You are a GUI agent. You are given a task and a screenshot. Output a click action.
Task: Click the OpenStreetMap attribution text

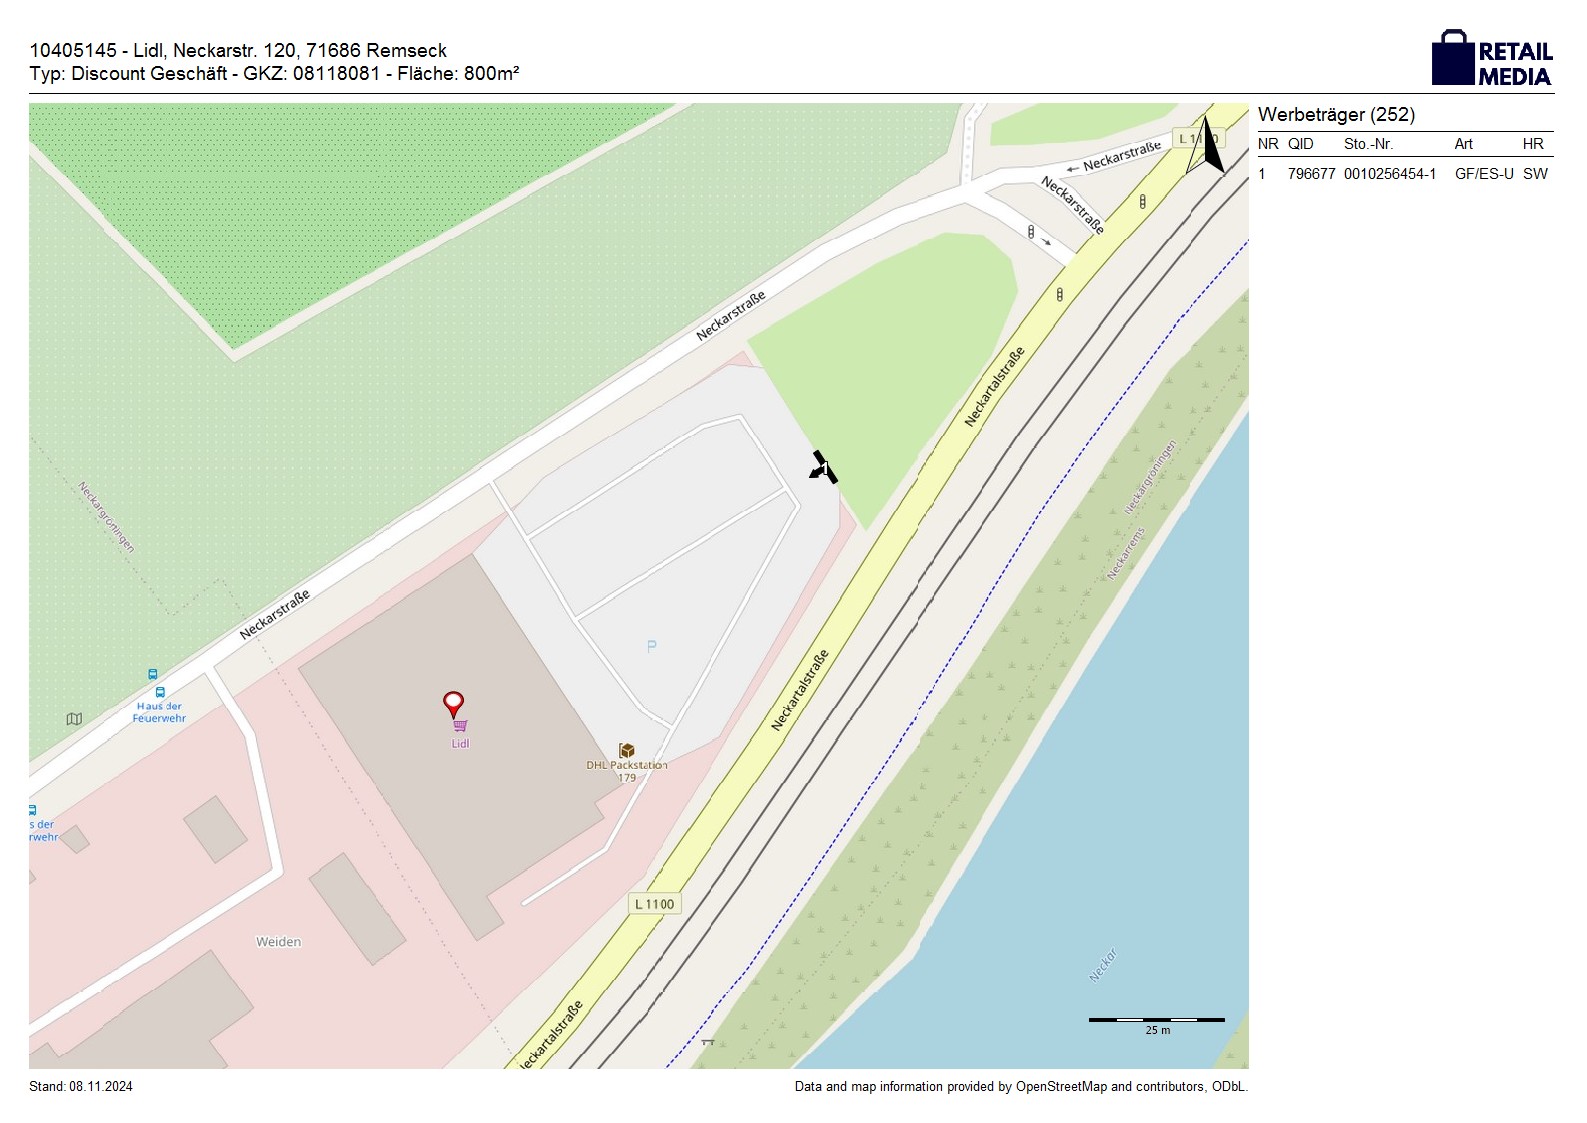[1020, 1087]
